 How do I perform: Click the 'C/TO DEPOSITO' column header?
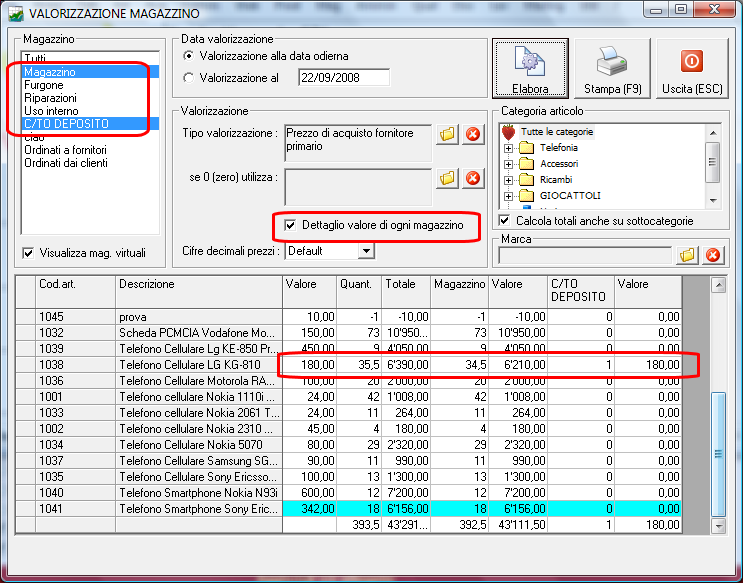tap(581, 292)
